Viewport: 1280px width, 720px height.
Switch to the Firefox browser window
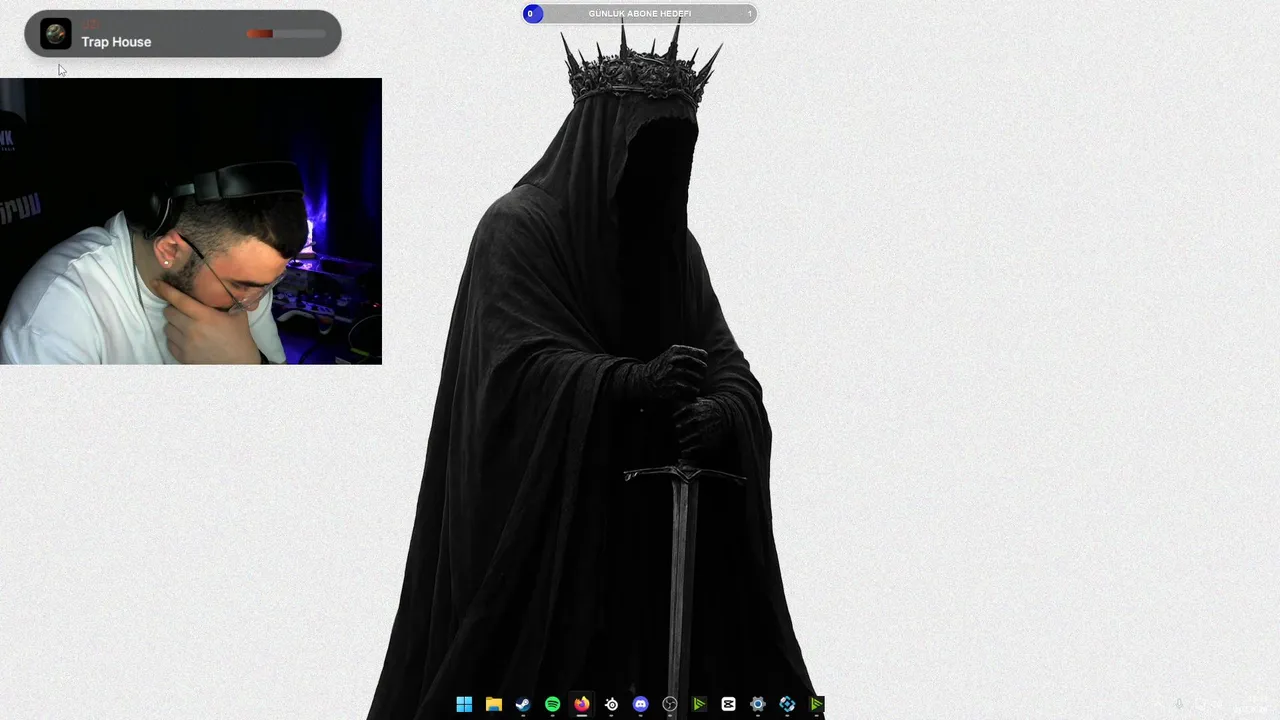pos(581,704)
